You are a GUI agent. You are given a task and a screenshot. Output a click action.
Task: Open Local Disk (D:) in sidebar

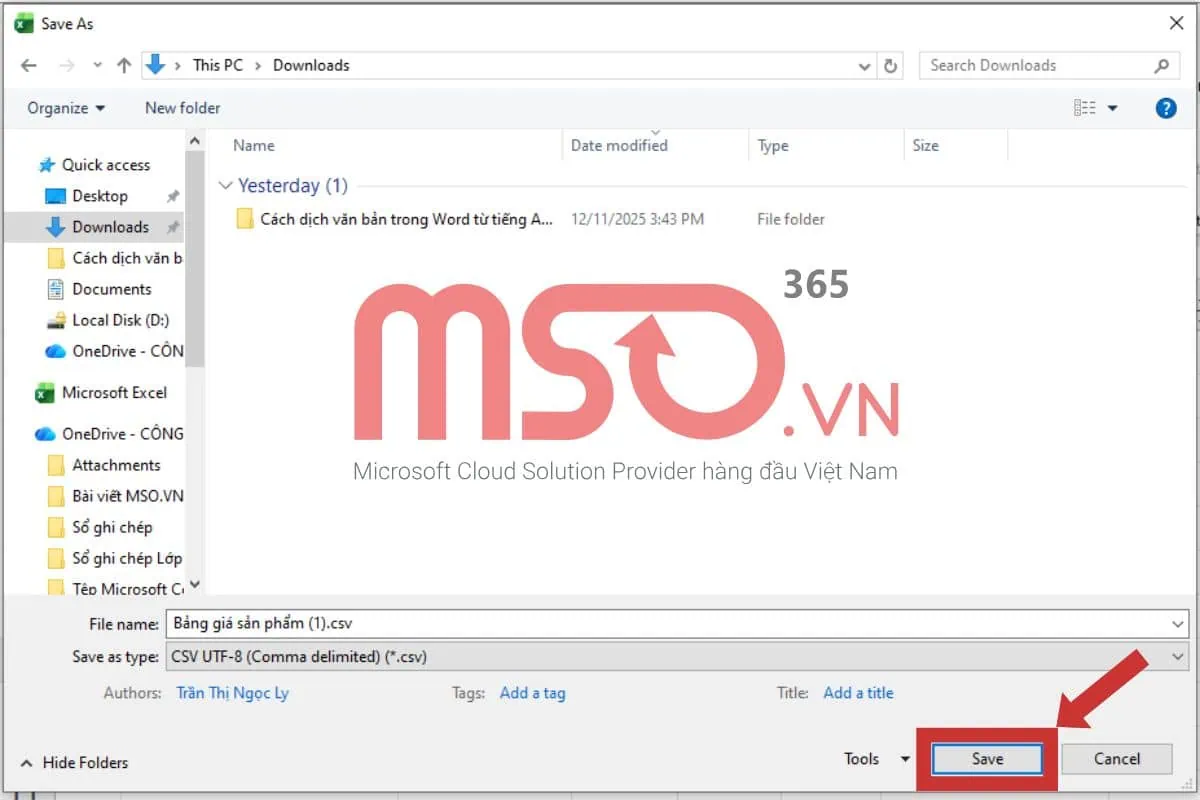point(120,320)
